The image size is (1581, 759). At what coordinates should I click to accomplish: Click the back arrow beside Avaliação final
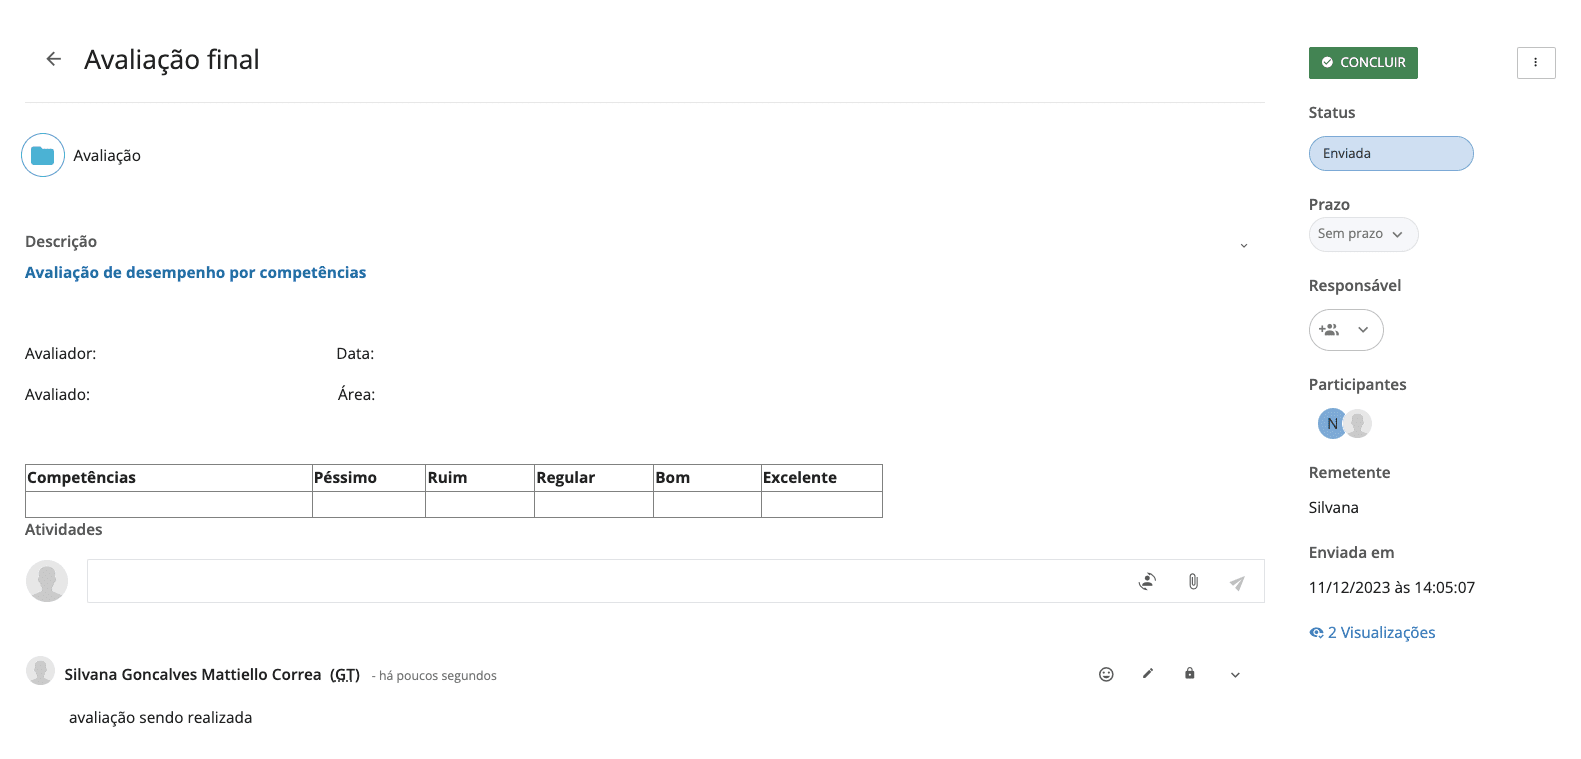54,60
